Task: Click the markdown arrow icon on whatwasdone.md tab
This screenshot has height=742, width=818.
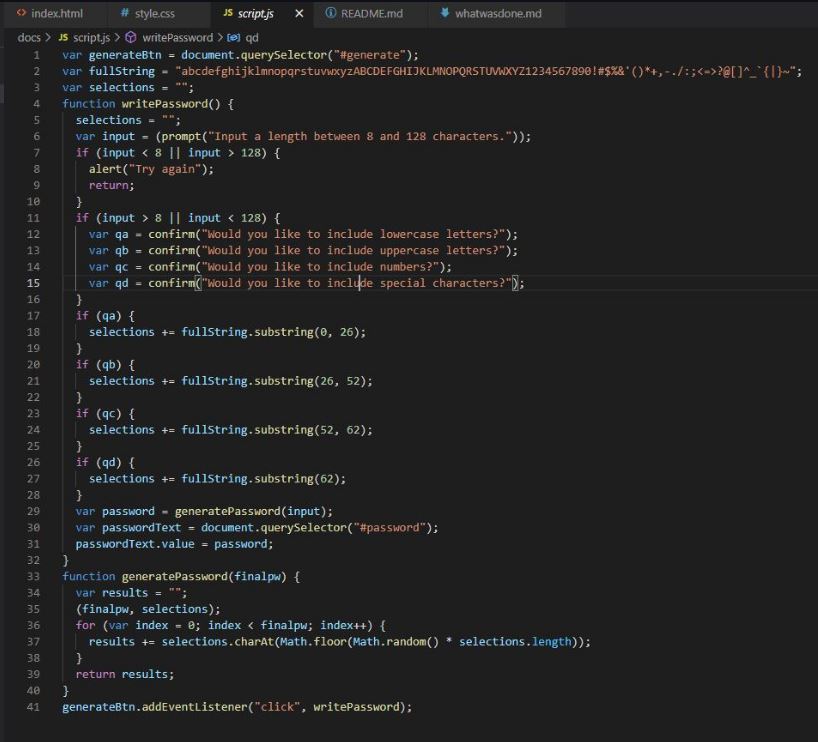Action: point(444,13)
